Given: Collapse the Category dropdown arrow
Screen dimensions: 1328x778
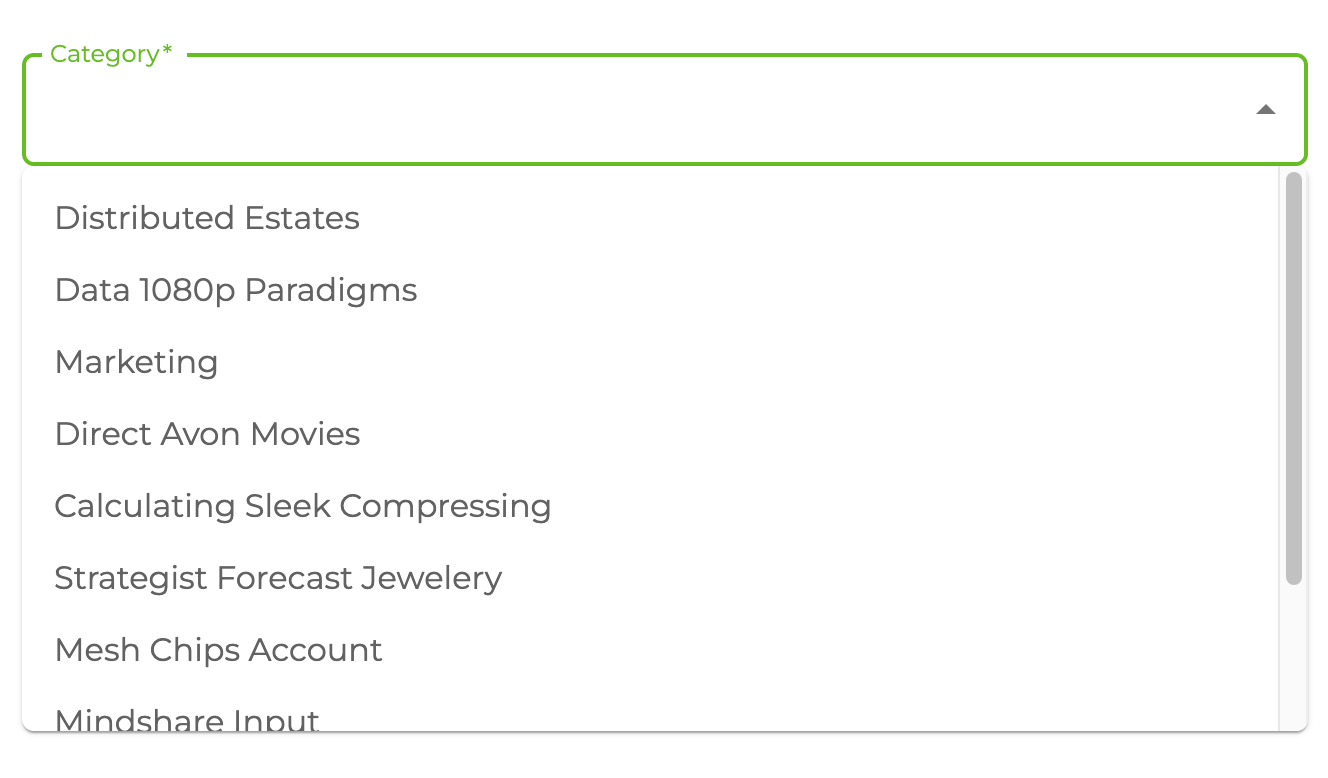Looking at the screenshot, I should pos(1265,110).
